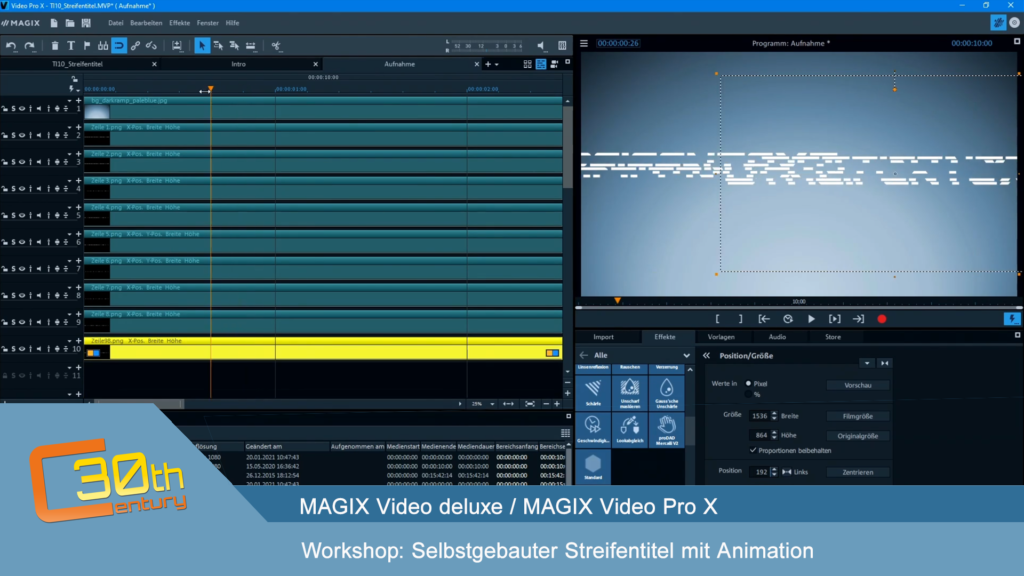
Task: Click the Standard effect tile
Action: tap(593, 467)
